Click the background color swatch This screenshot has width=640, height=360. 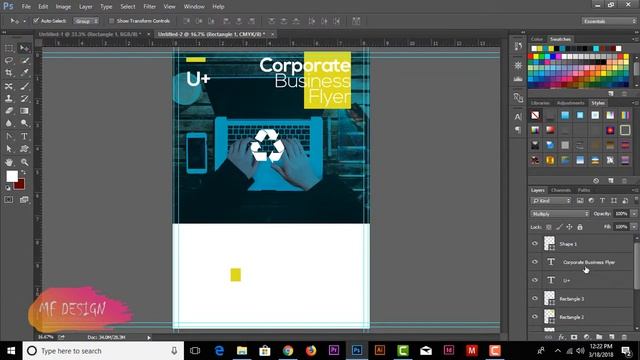pos(20,185)
